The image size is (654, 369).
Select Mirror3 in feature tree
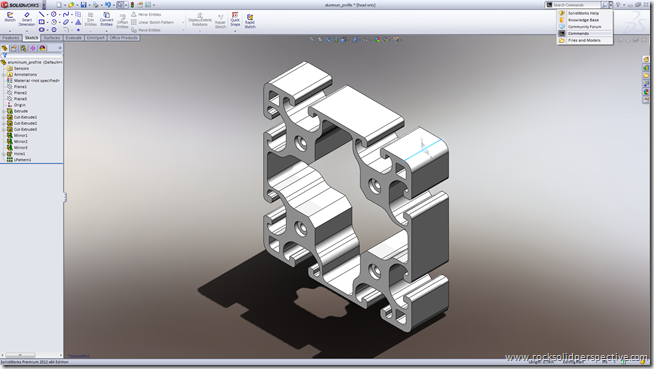click(x=18, y=148)
